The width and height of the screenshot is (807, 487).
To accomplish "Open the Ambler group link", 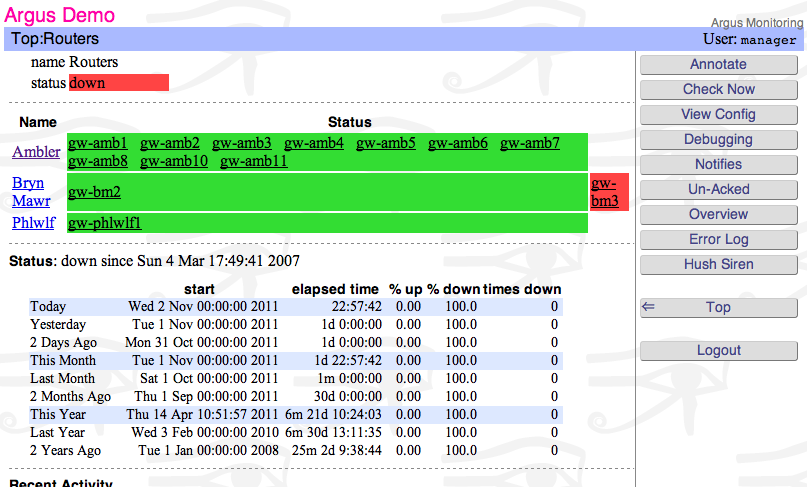I will coord(36,152).
